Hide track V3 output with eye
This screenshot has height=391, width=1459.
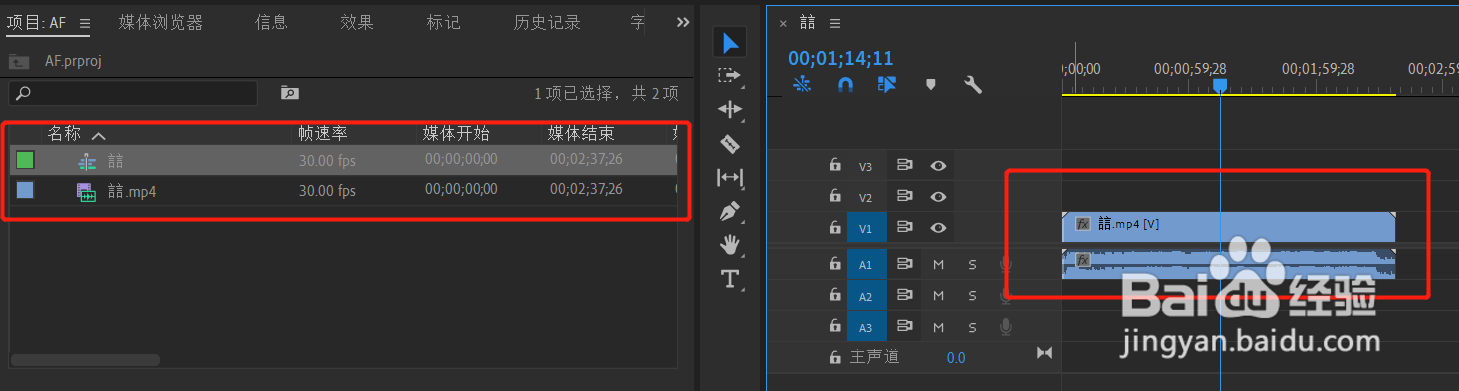(938, 166)
